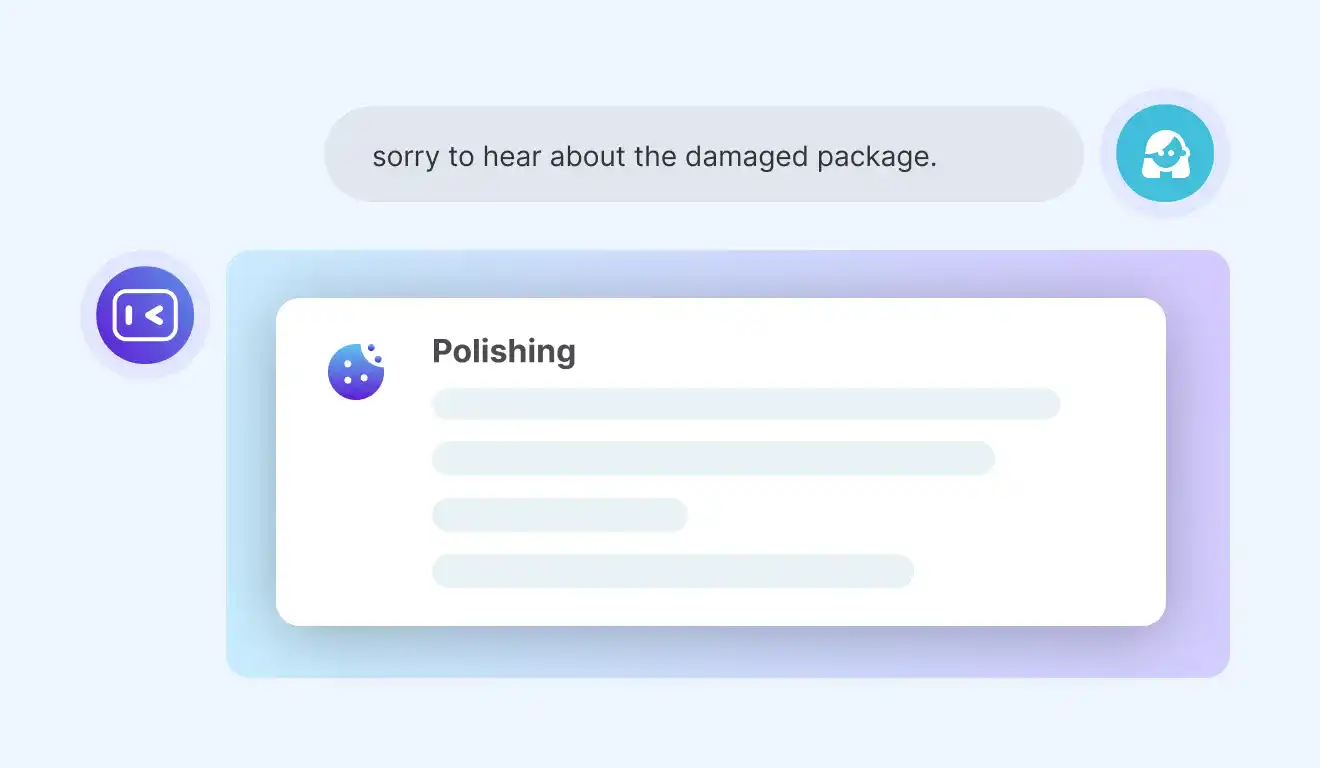The height and width of the screenshot is (768, 1320).
Task: Click the bottom placeholder text line
Action: coord(673,571)
